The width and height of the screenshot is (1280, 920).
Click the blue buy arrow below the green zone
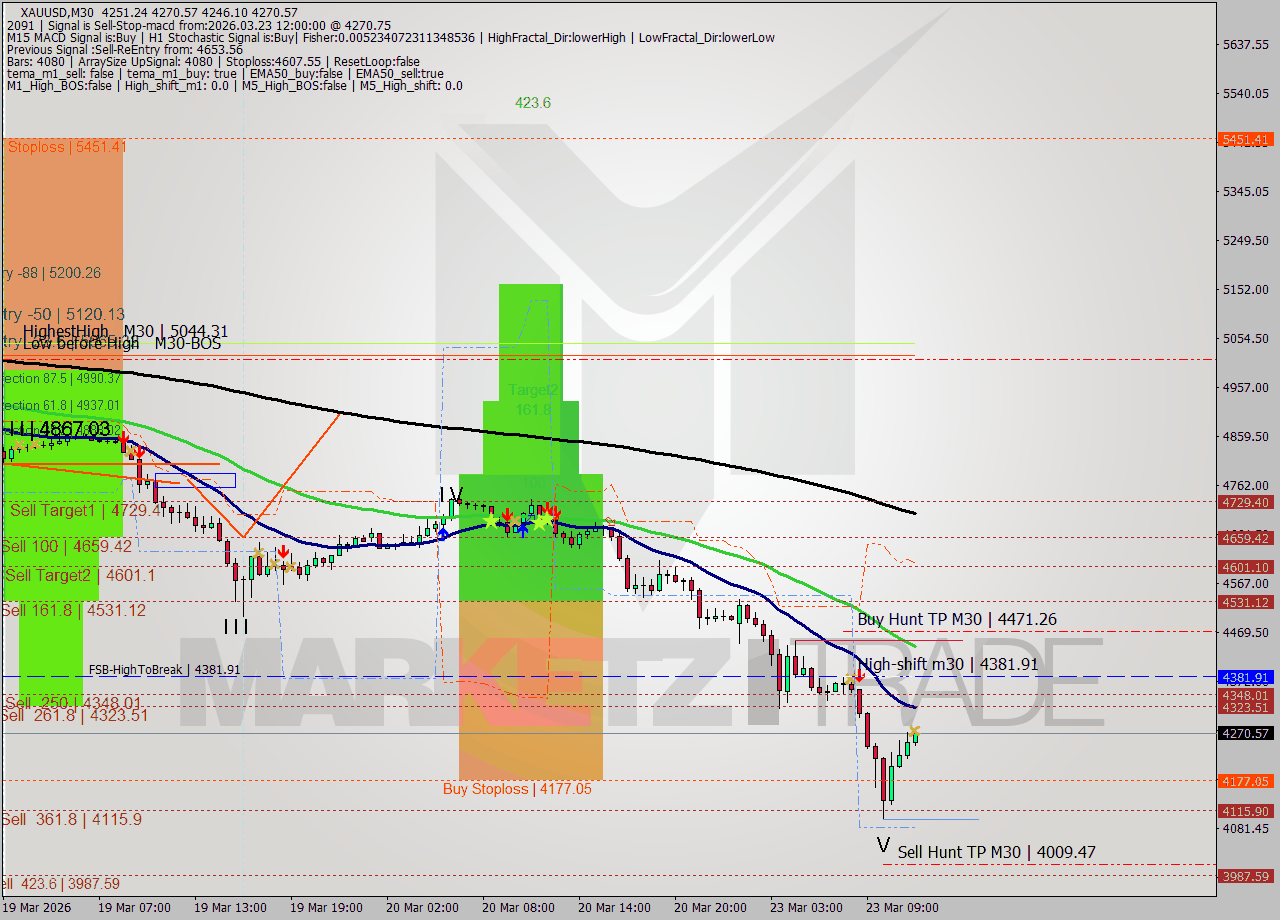point(523,531)
